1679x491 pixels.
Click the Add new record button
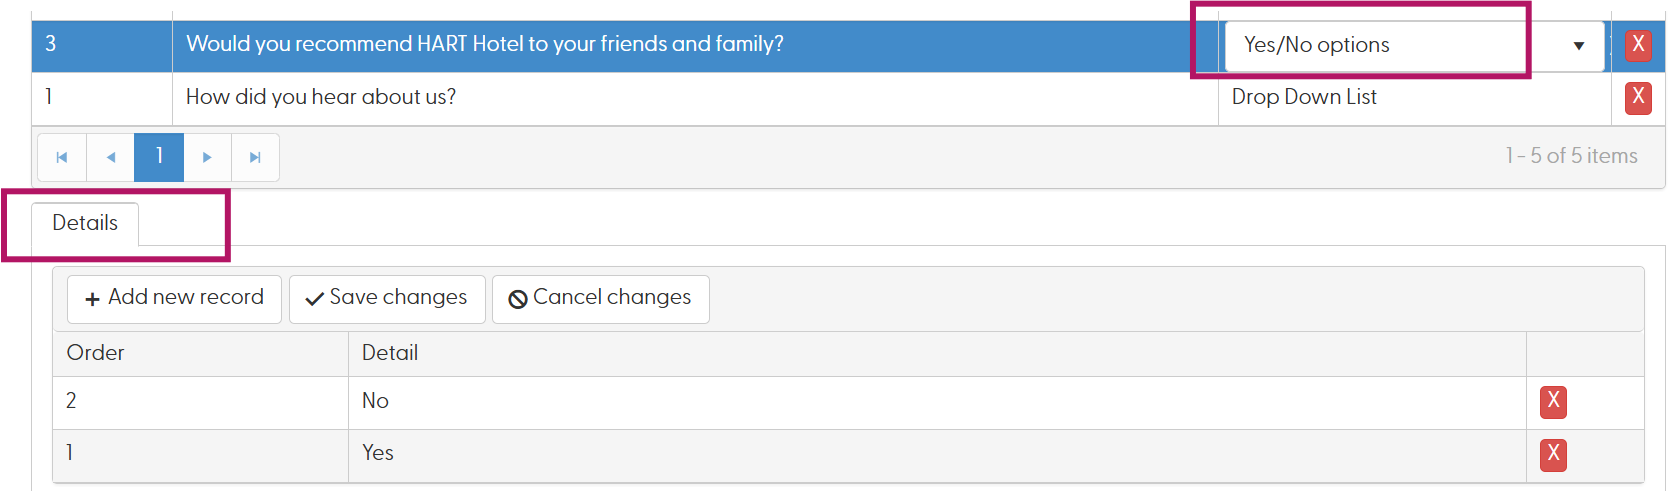tap(174, 299)
